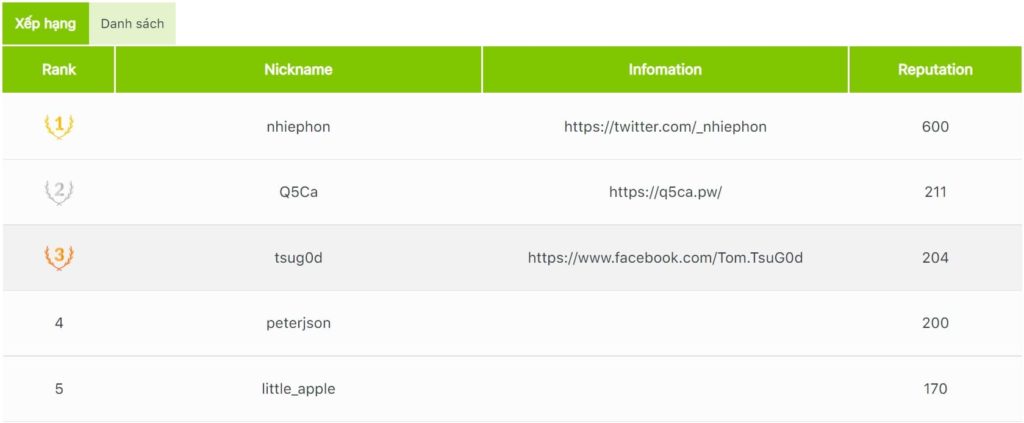Open the Danh sách tab
This screenshot has width=1024, height=423.
pos(132,23)
